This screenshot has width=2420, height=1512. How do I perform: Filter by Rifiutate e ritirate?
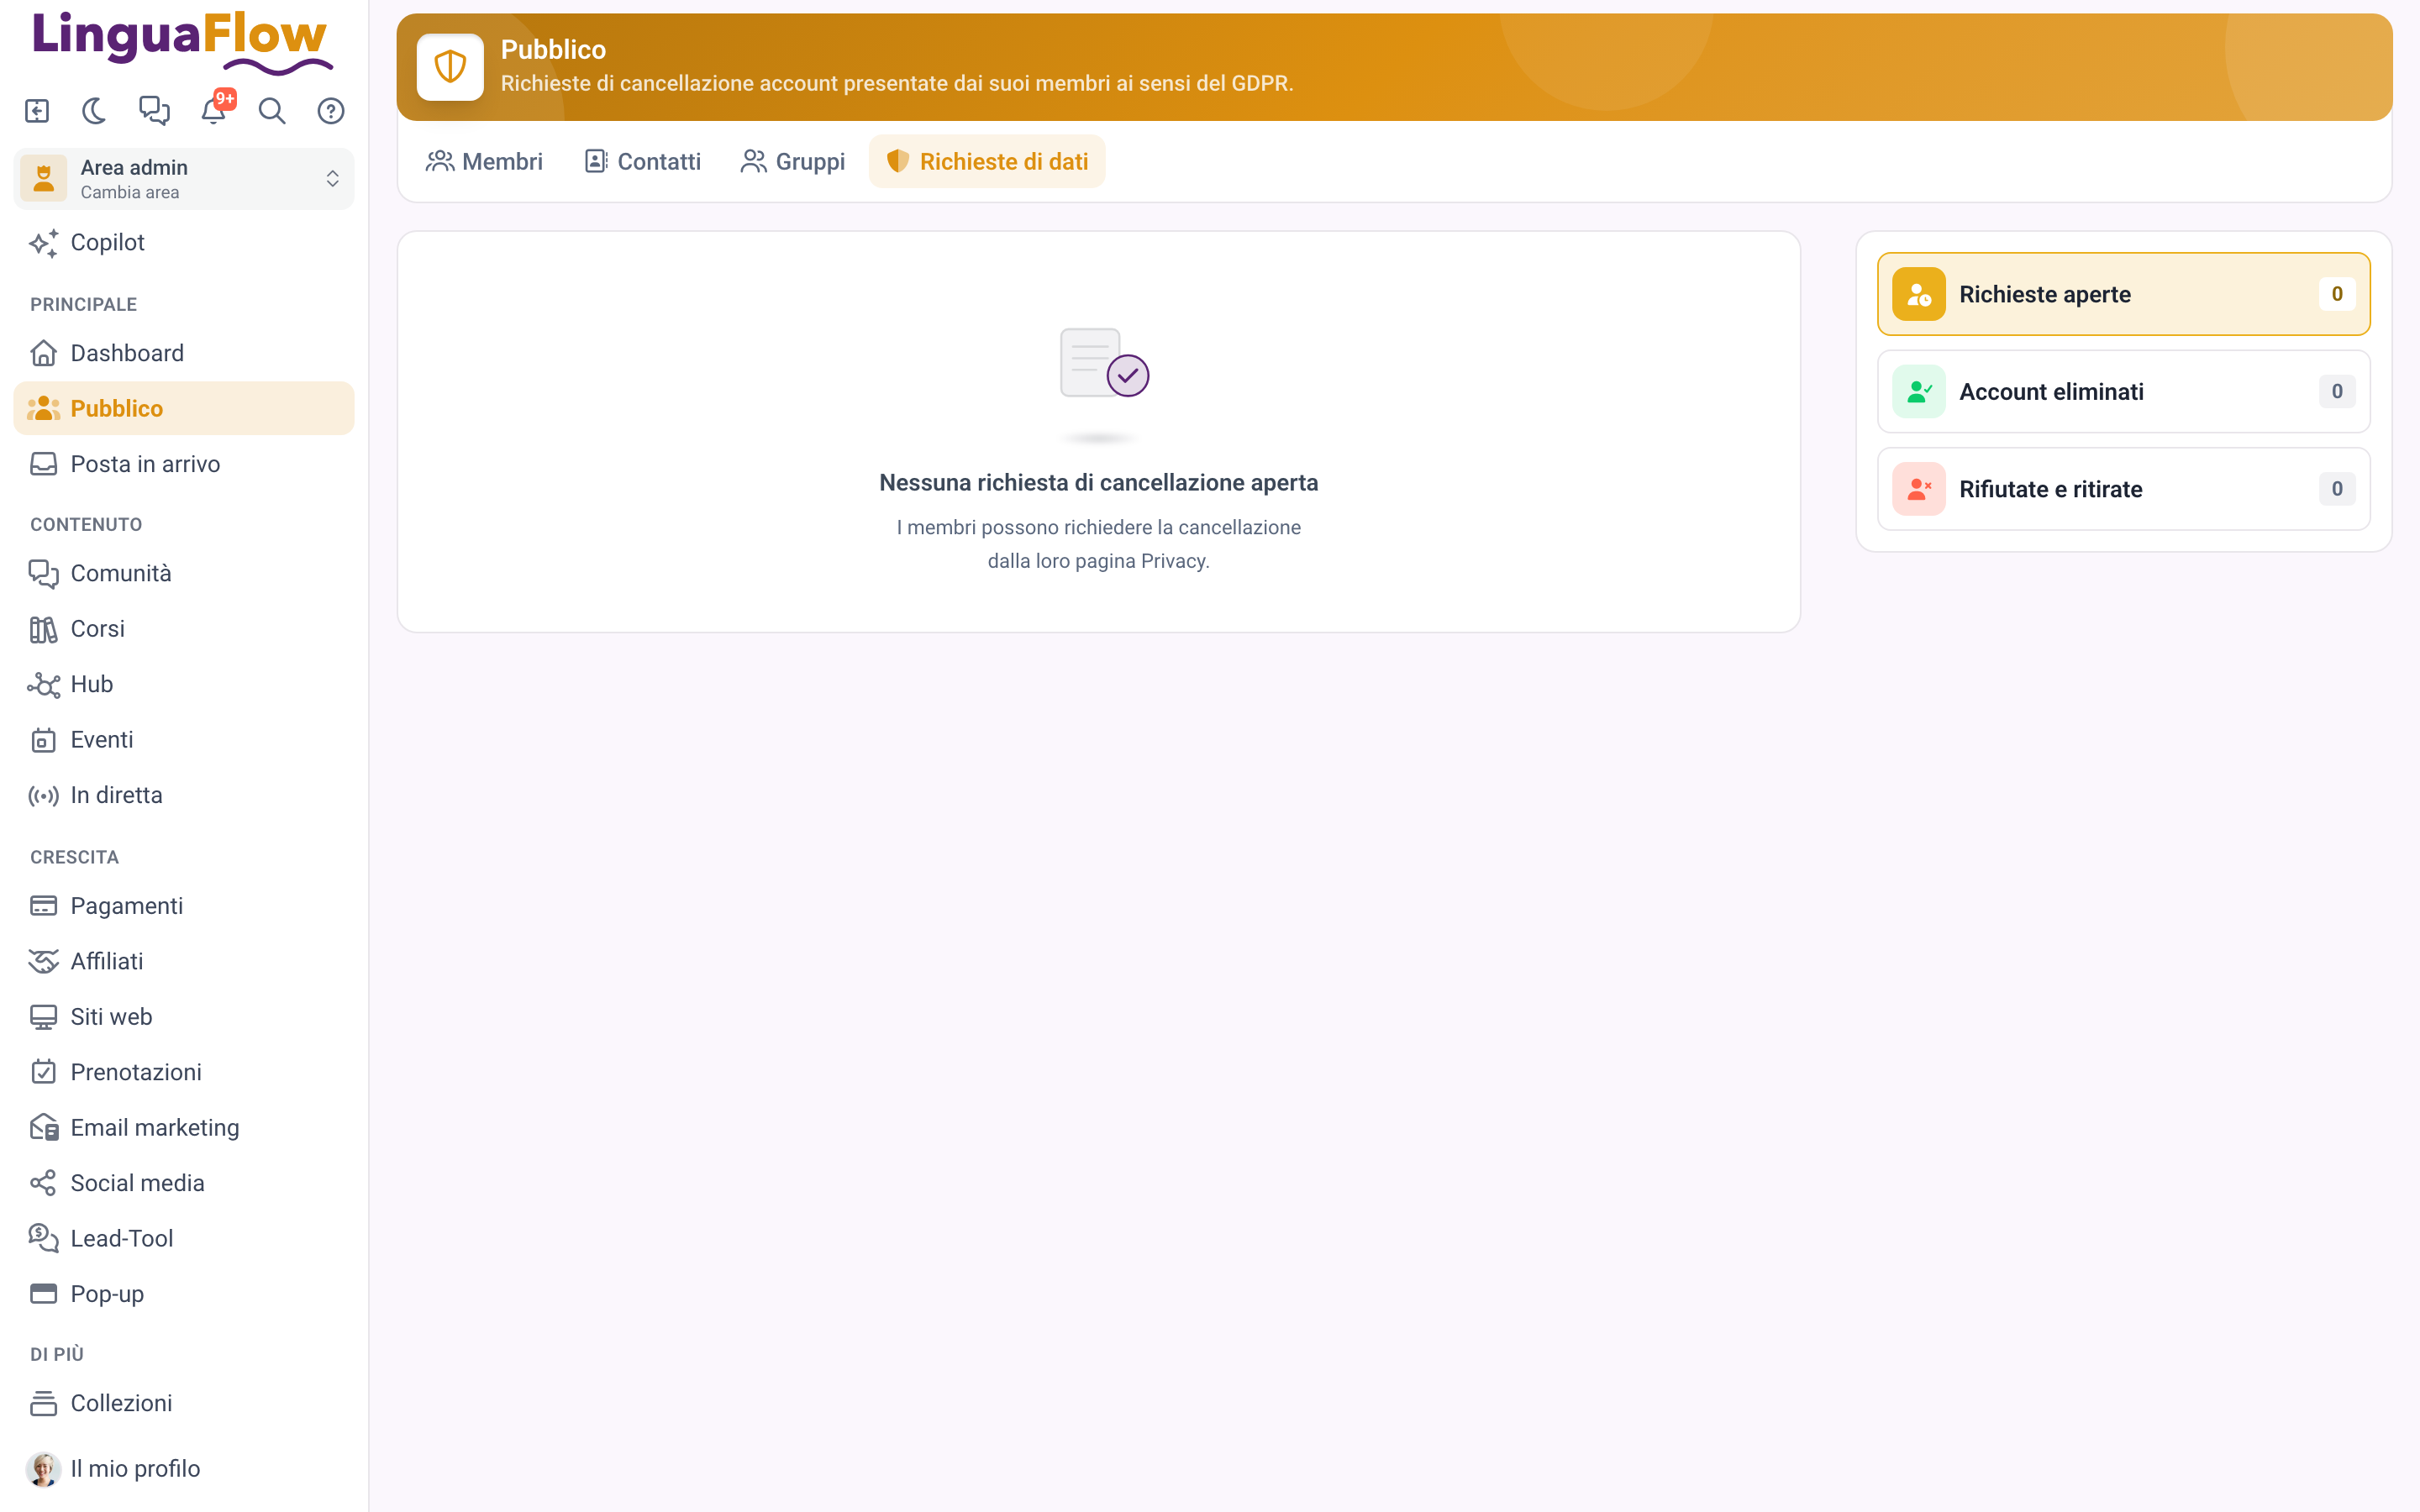click(2123, 489)
